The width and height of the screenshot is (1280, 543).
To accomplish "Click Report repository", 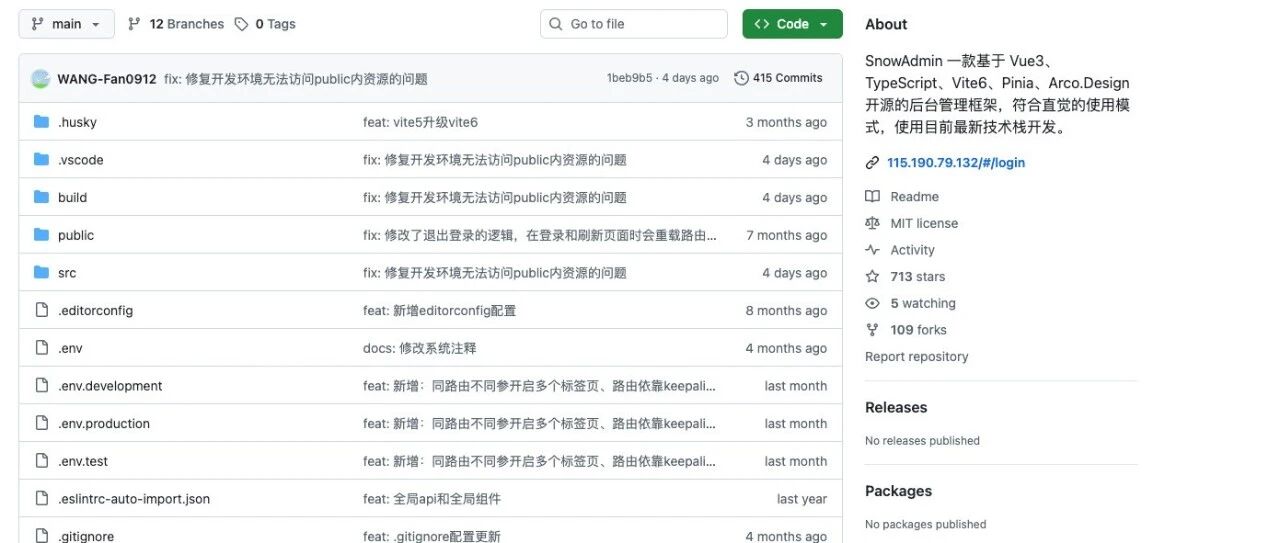I will click(x=916, y=357).
